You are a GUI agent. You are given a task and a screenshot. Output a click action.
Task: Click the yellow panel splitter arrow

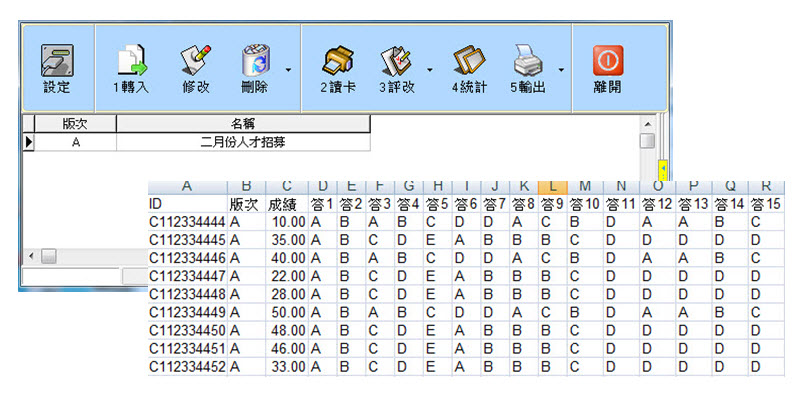coord(662,169)
